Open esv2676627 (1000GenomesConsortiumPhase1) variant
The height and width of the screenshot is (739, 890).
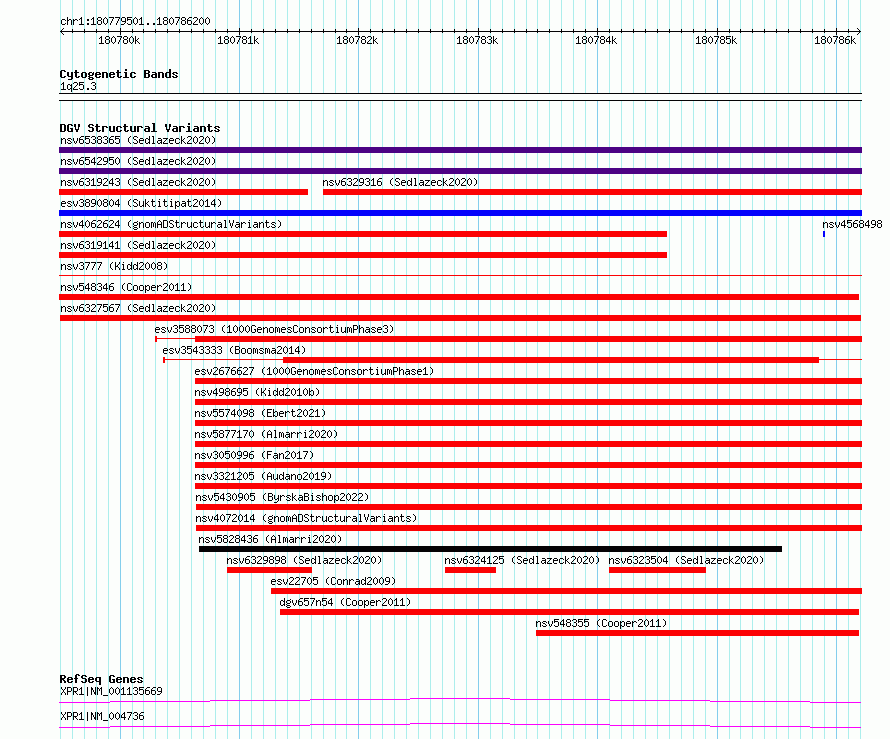[314, 371]
